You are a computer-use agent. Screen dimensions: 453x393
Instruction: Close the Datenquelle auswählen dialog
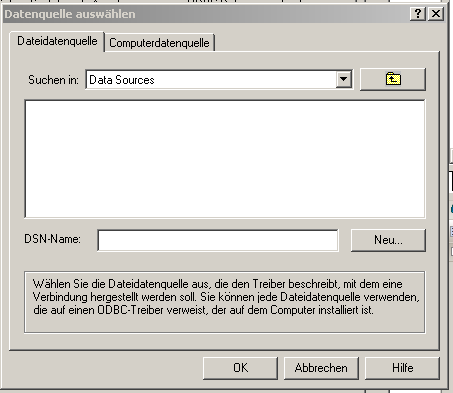(436, 14)
